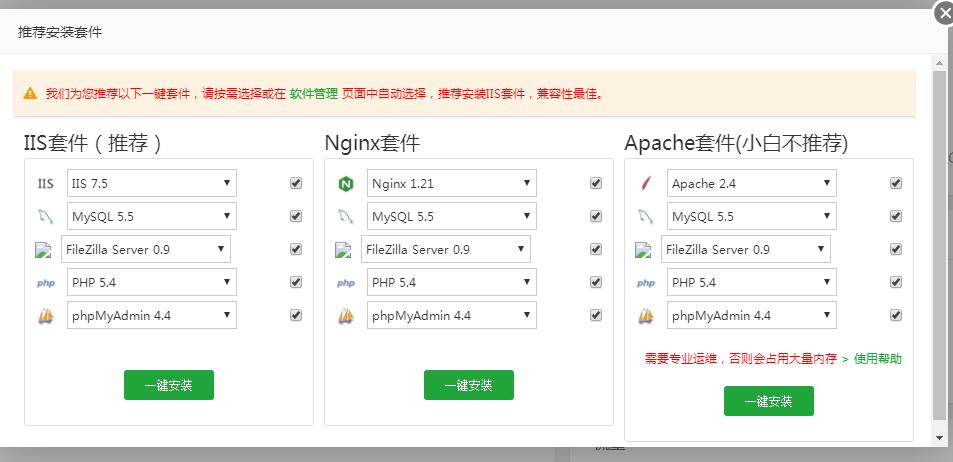Open phpMyAdmin 4.4 dropdown in Nginx suite
This screenshot has height=462, width=953.
coord(452,315)
